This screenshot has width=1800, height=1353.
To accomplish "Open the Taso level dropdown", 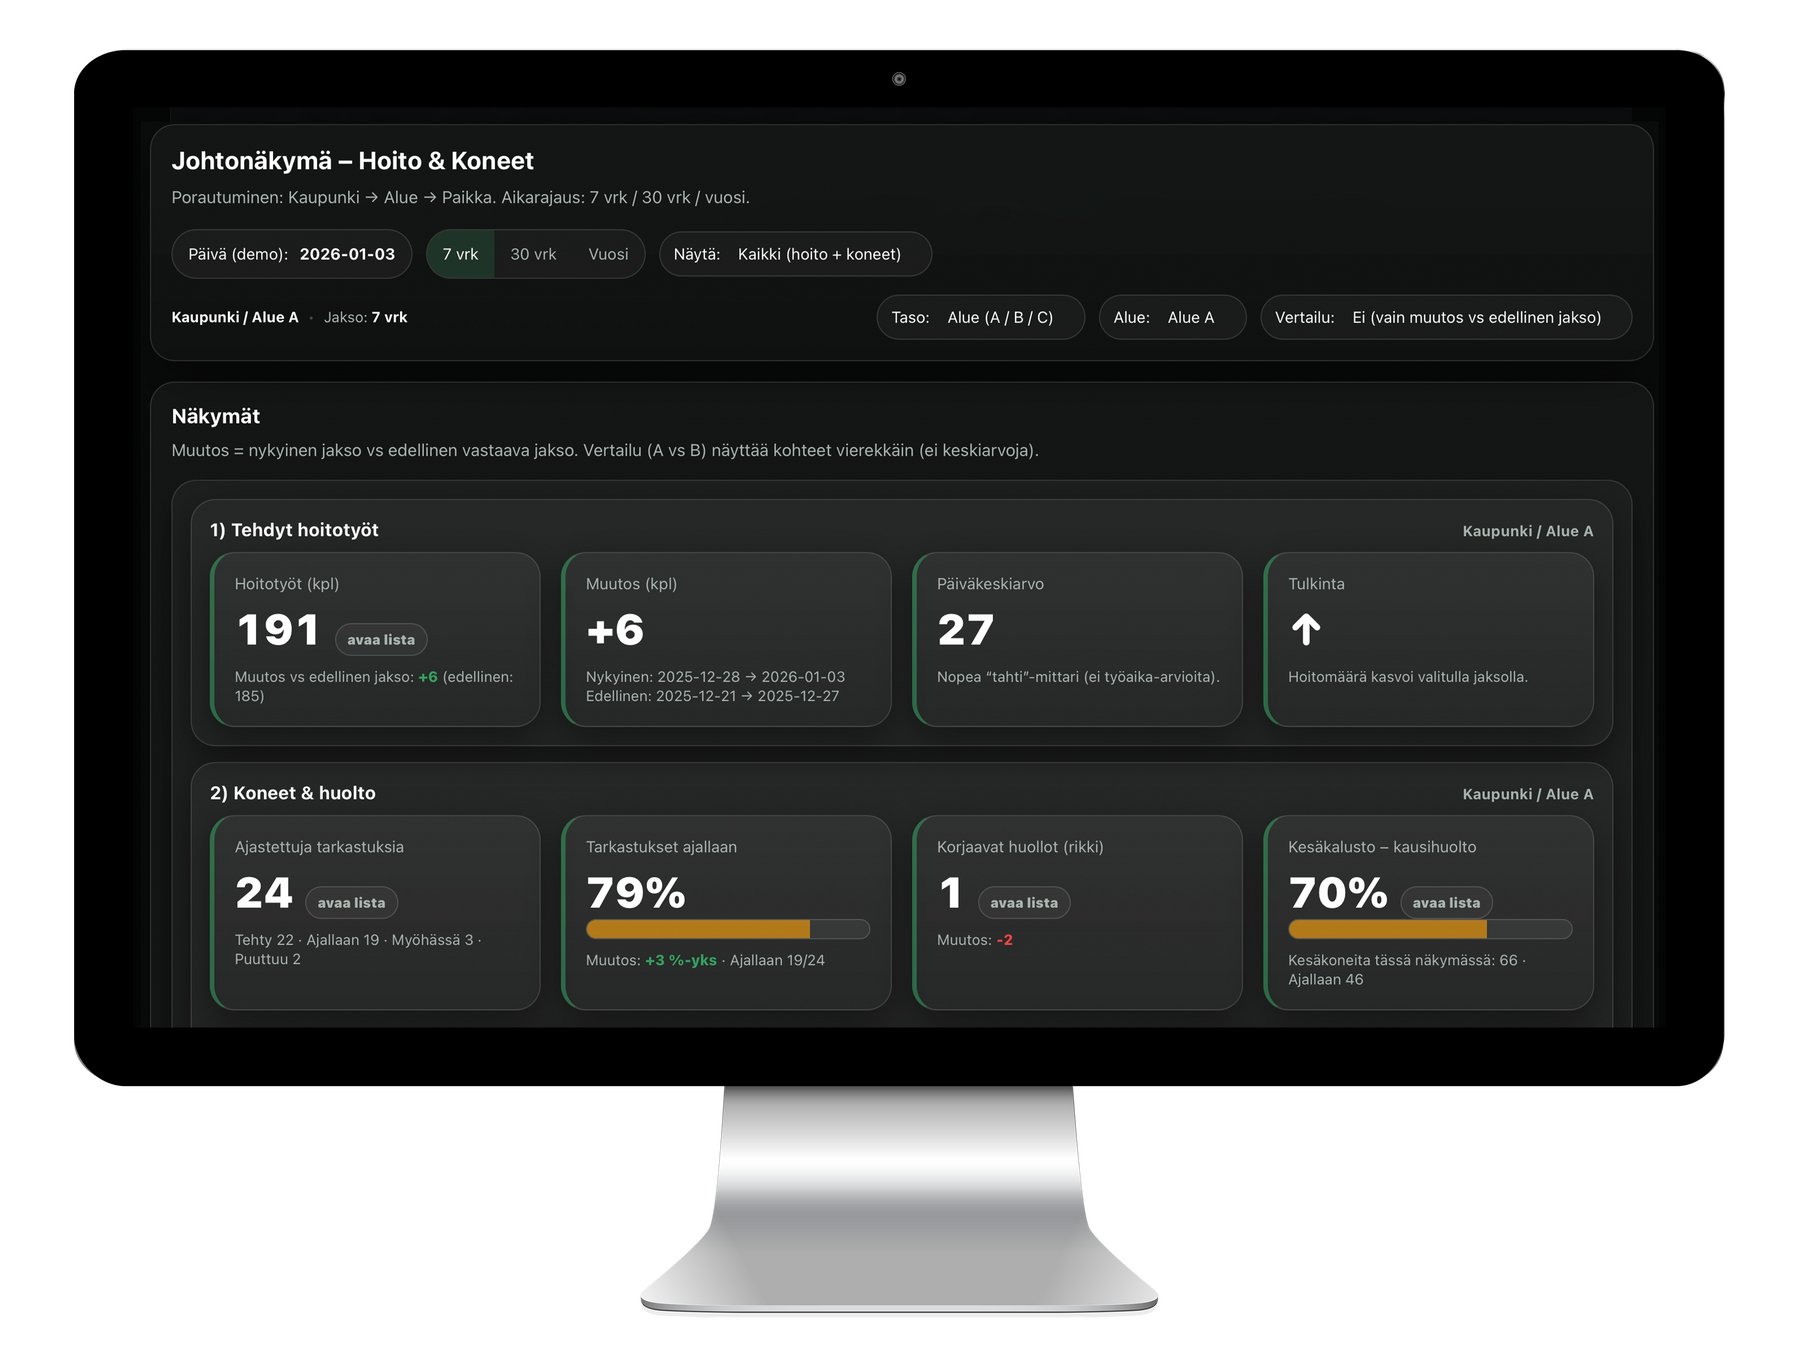I will point(980,317).
